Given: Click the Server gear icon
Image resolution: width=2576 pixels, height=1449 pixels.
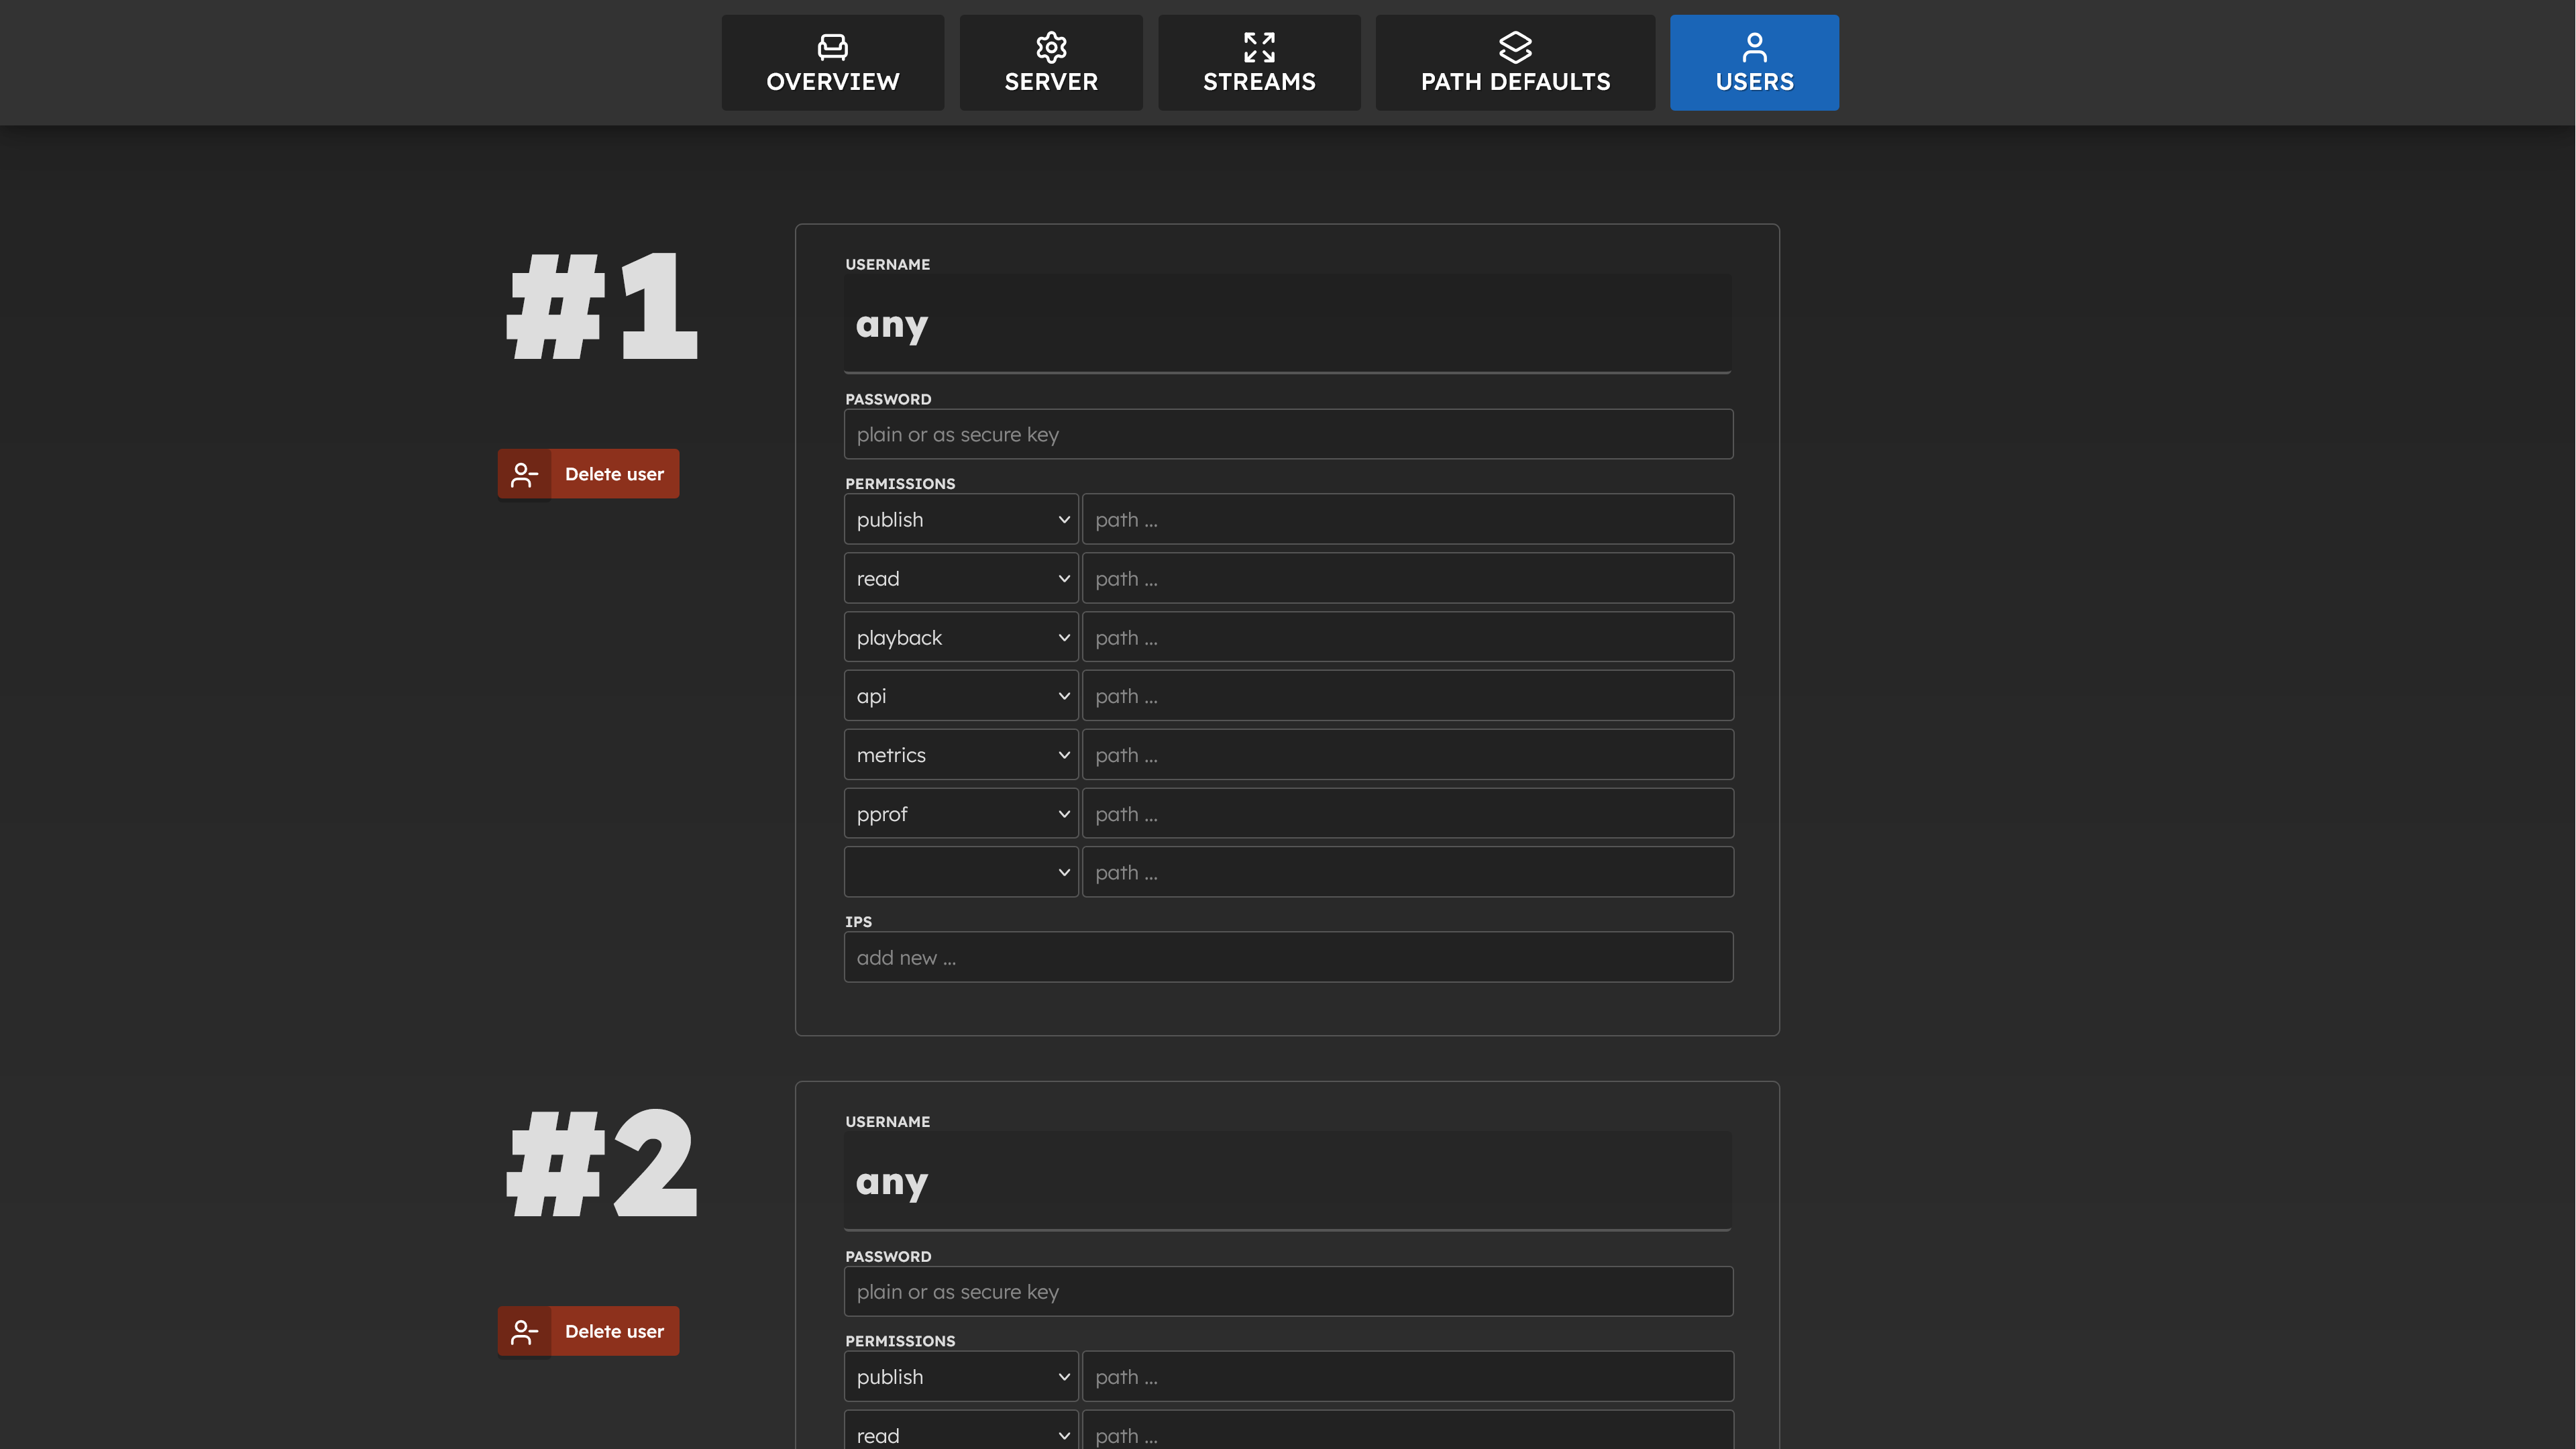Looking at the screenshot, I should pyautogui.click(x=1051, y=47).
